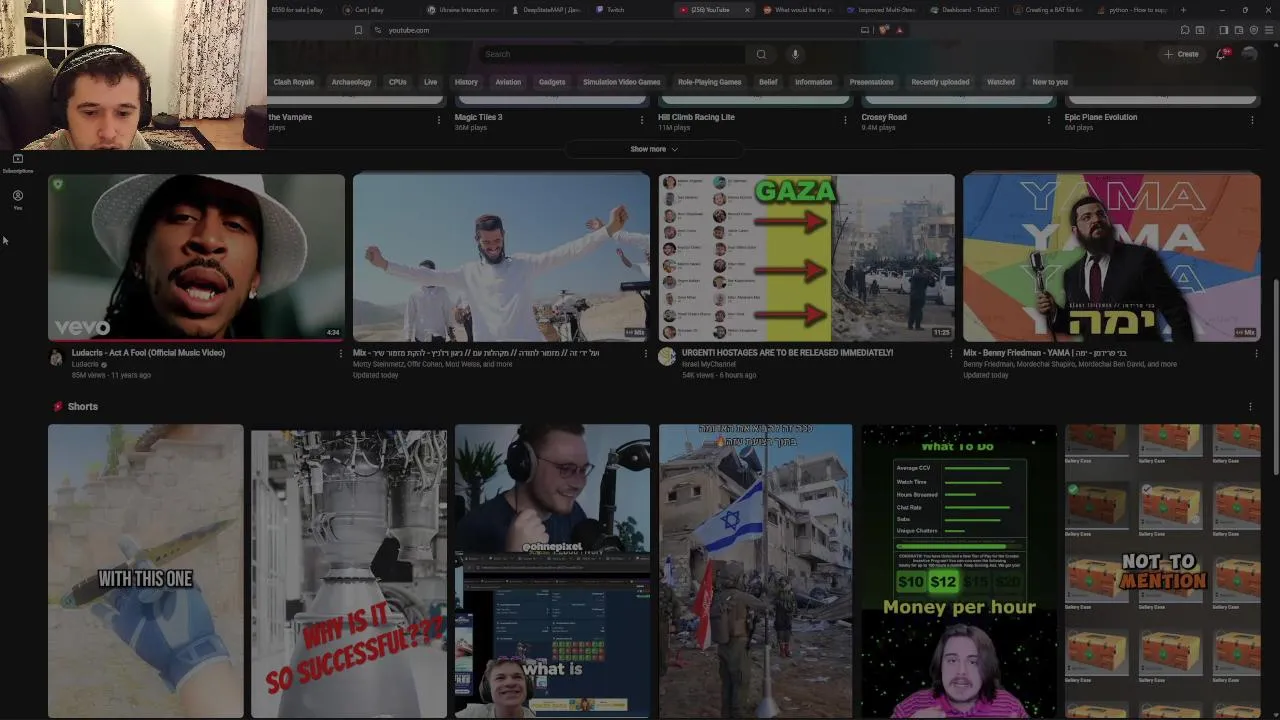Viewport: 1280px width, 720px height.
Task: Open options for Benny Friedman mix
Action: tap(1256, 353)
